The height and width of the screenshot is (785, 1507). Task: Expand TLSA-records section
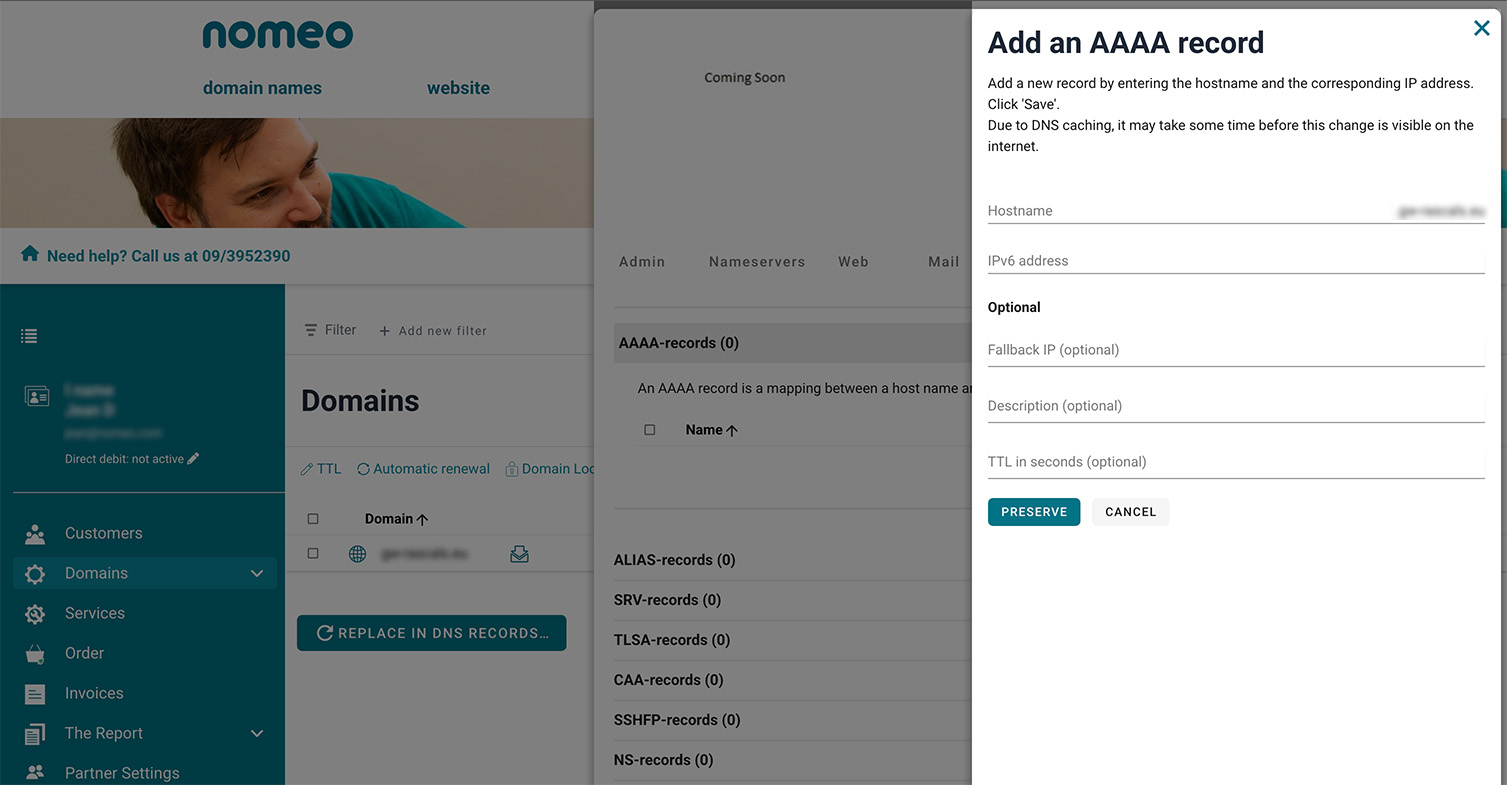click(x=672, y=640)
